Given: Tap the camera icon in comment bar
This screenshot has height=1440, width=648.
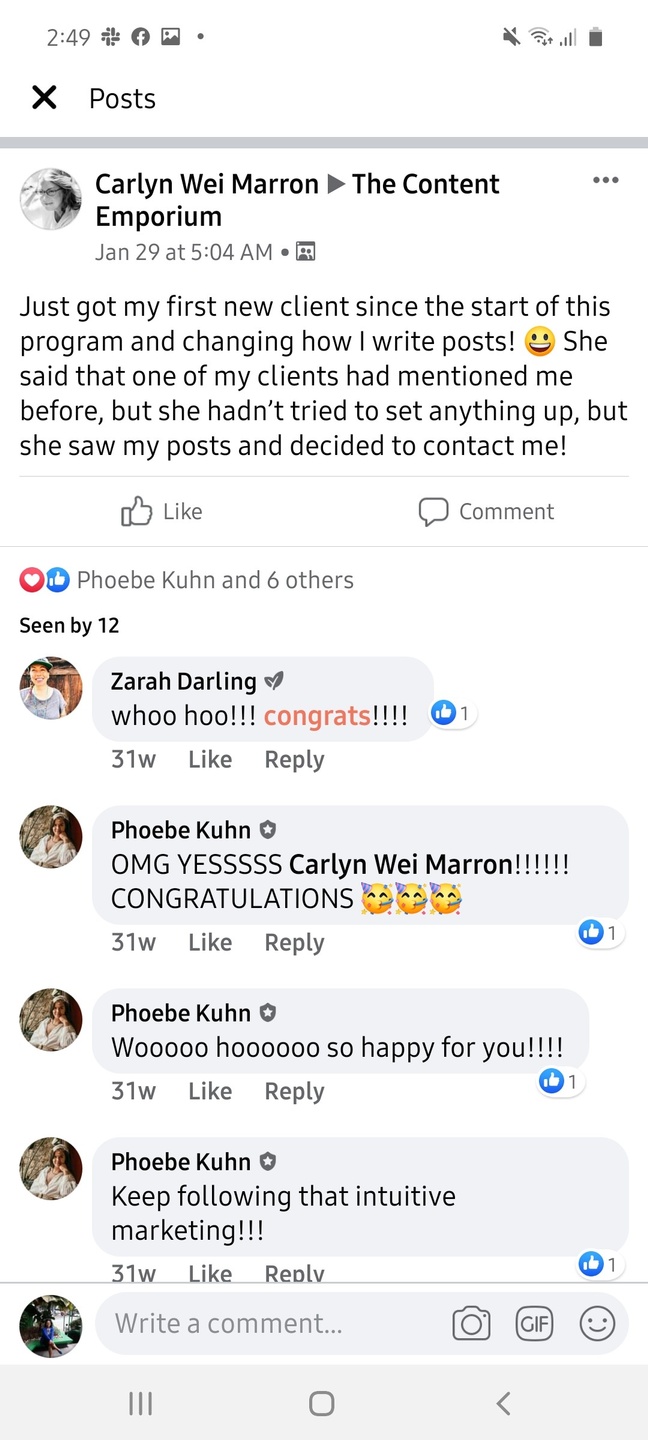Looking at the screenshot, I should (x=471, y=1324).
